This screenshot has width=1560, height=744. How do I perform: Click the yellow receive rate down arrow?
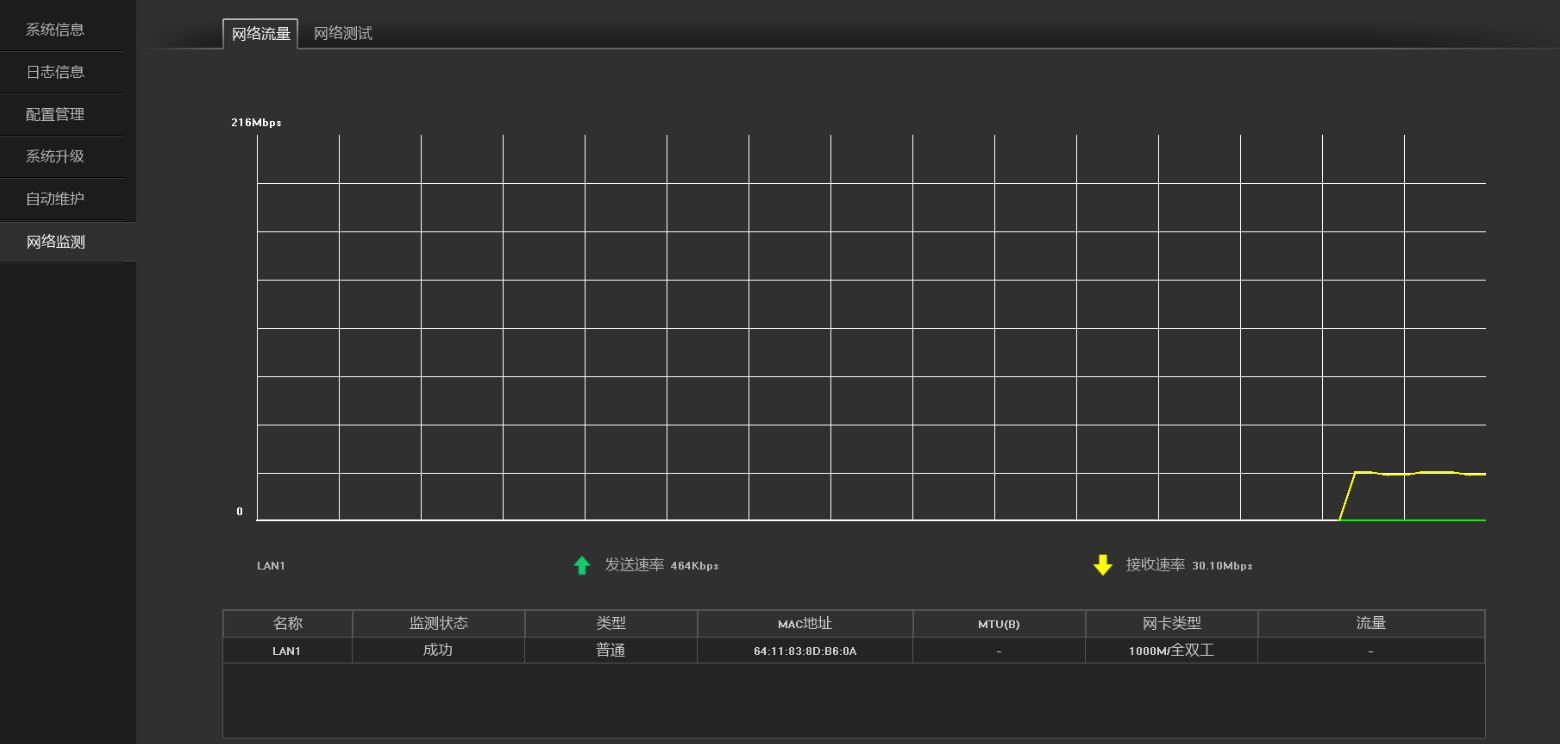[1103, 565]
